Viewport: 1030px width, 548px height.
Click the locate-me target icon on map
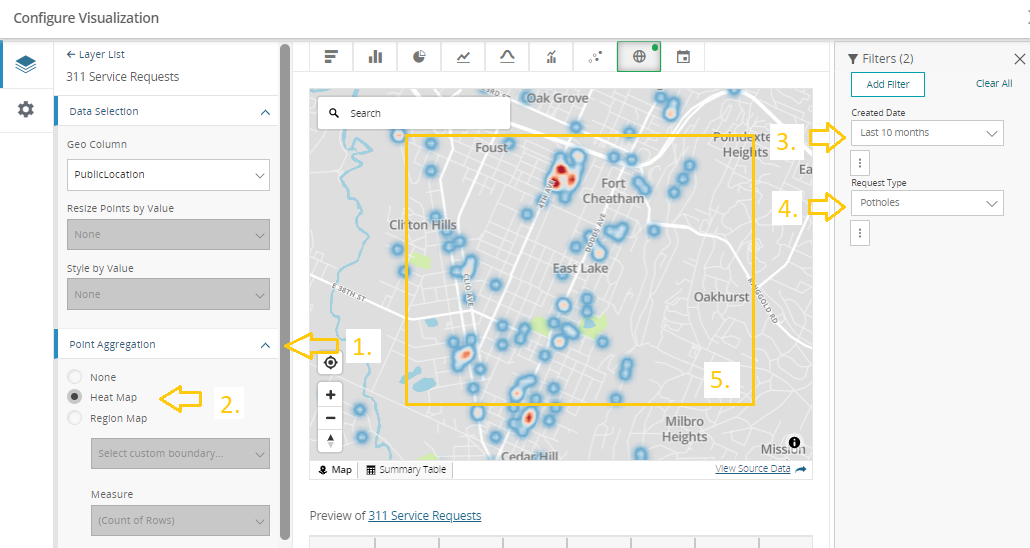tap(331, 362)
